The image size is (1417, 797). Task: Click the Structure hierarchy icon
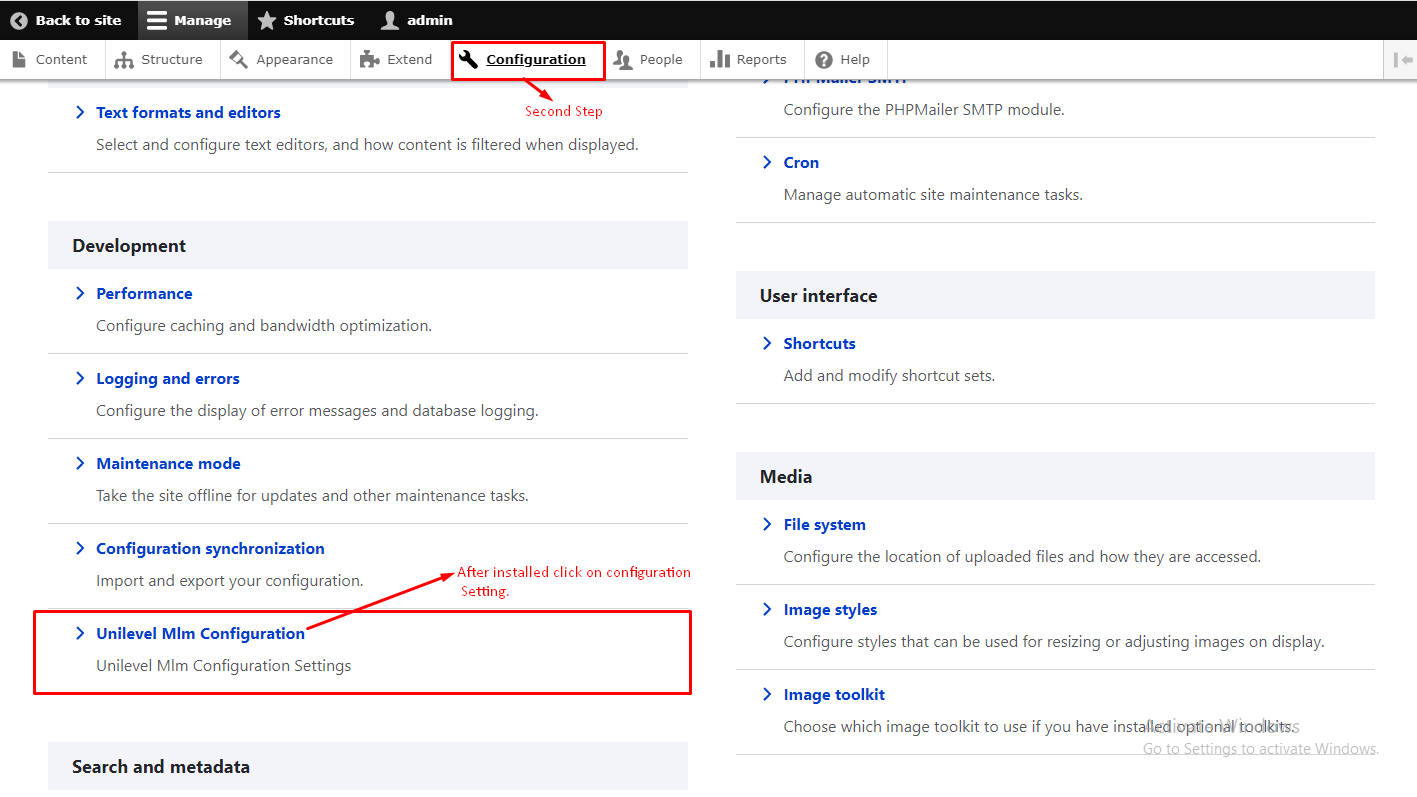(124, 60)
